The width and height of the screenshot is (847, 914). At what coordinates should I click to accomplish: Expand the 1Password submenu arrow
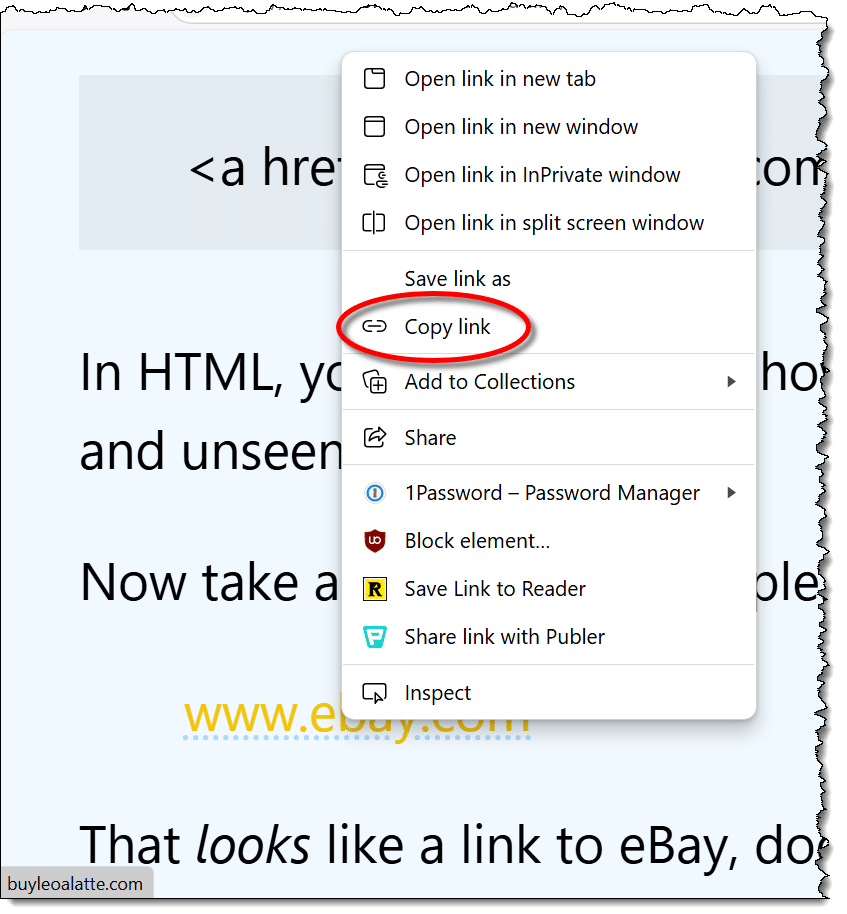pos(731,493)
